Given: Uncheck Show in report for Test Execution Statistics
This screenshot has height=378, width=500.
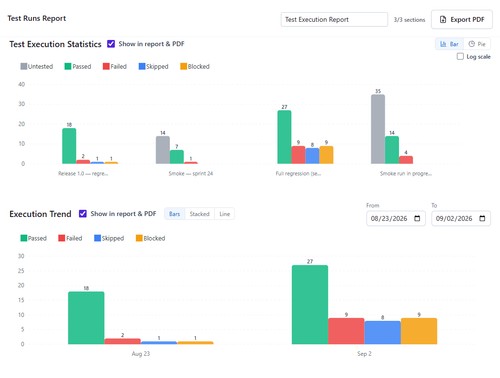Looking at the screenshot, I should pos(111,44).
